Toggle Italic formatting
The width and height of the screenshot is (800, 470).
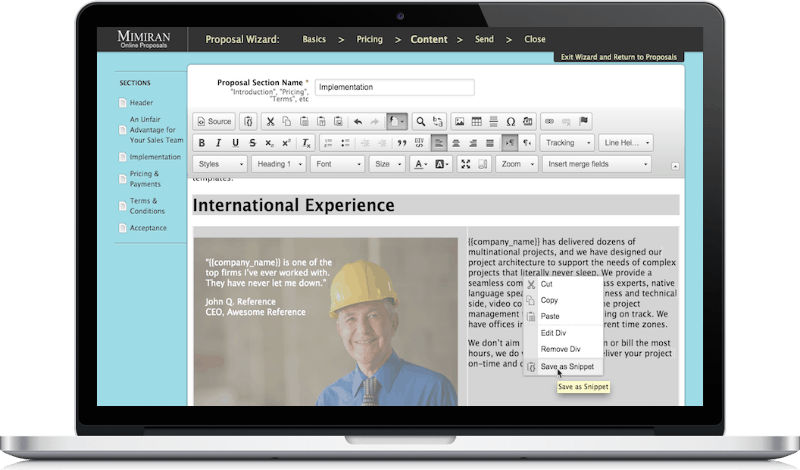tap(218, 143)
